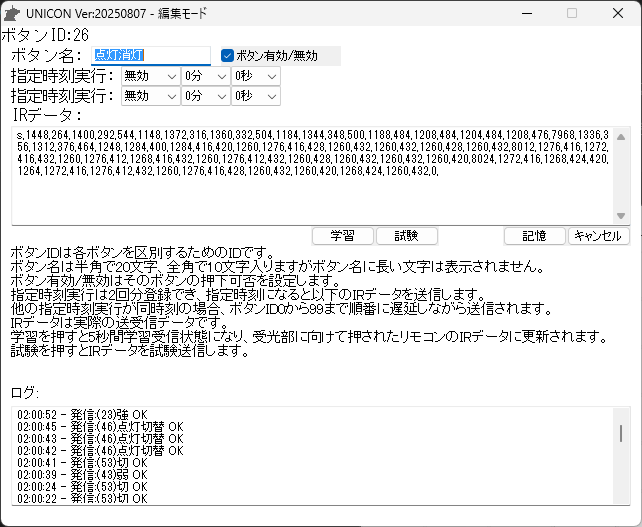Click the キャンセル button
The image size is (642, 527).
[599, 236]
